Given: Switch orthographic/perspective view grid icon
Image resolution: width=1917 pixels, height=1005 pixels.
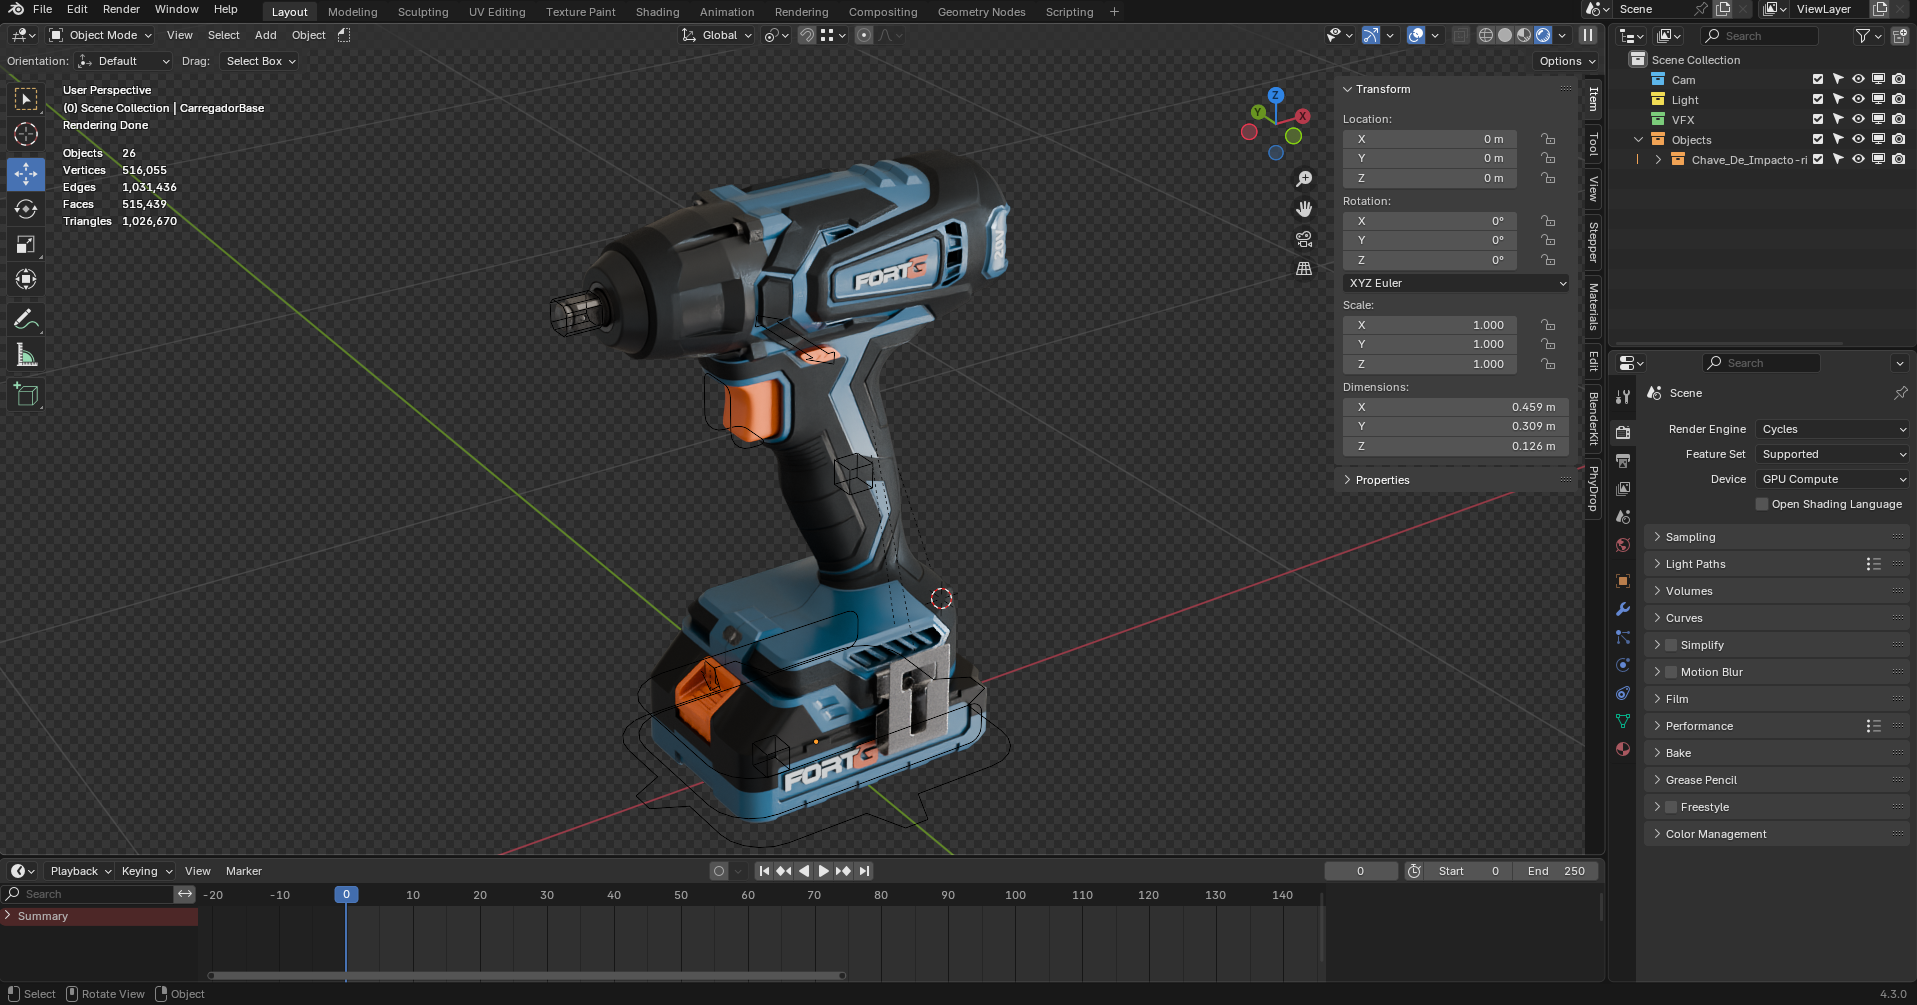Looking at the screenshot, I should click(1304, 269).
